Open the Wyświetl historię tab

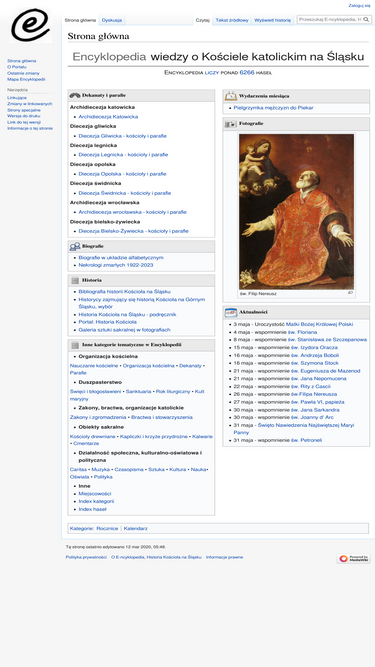tap(273, 20)
